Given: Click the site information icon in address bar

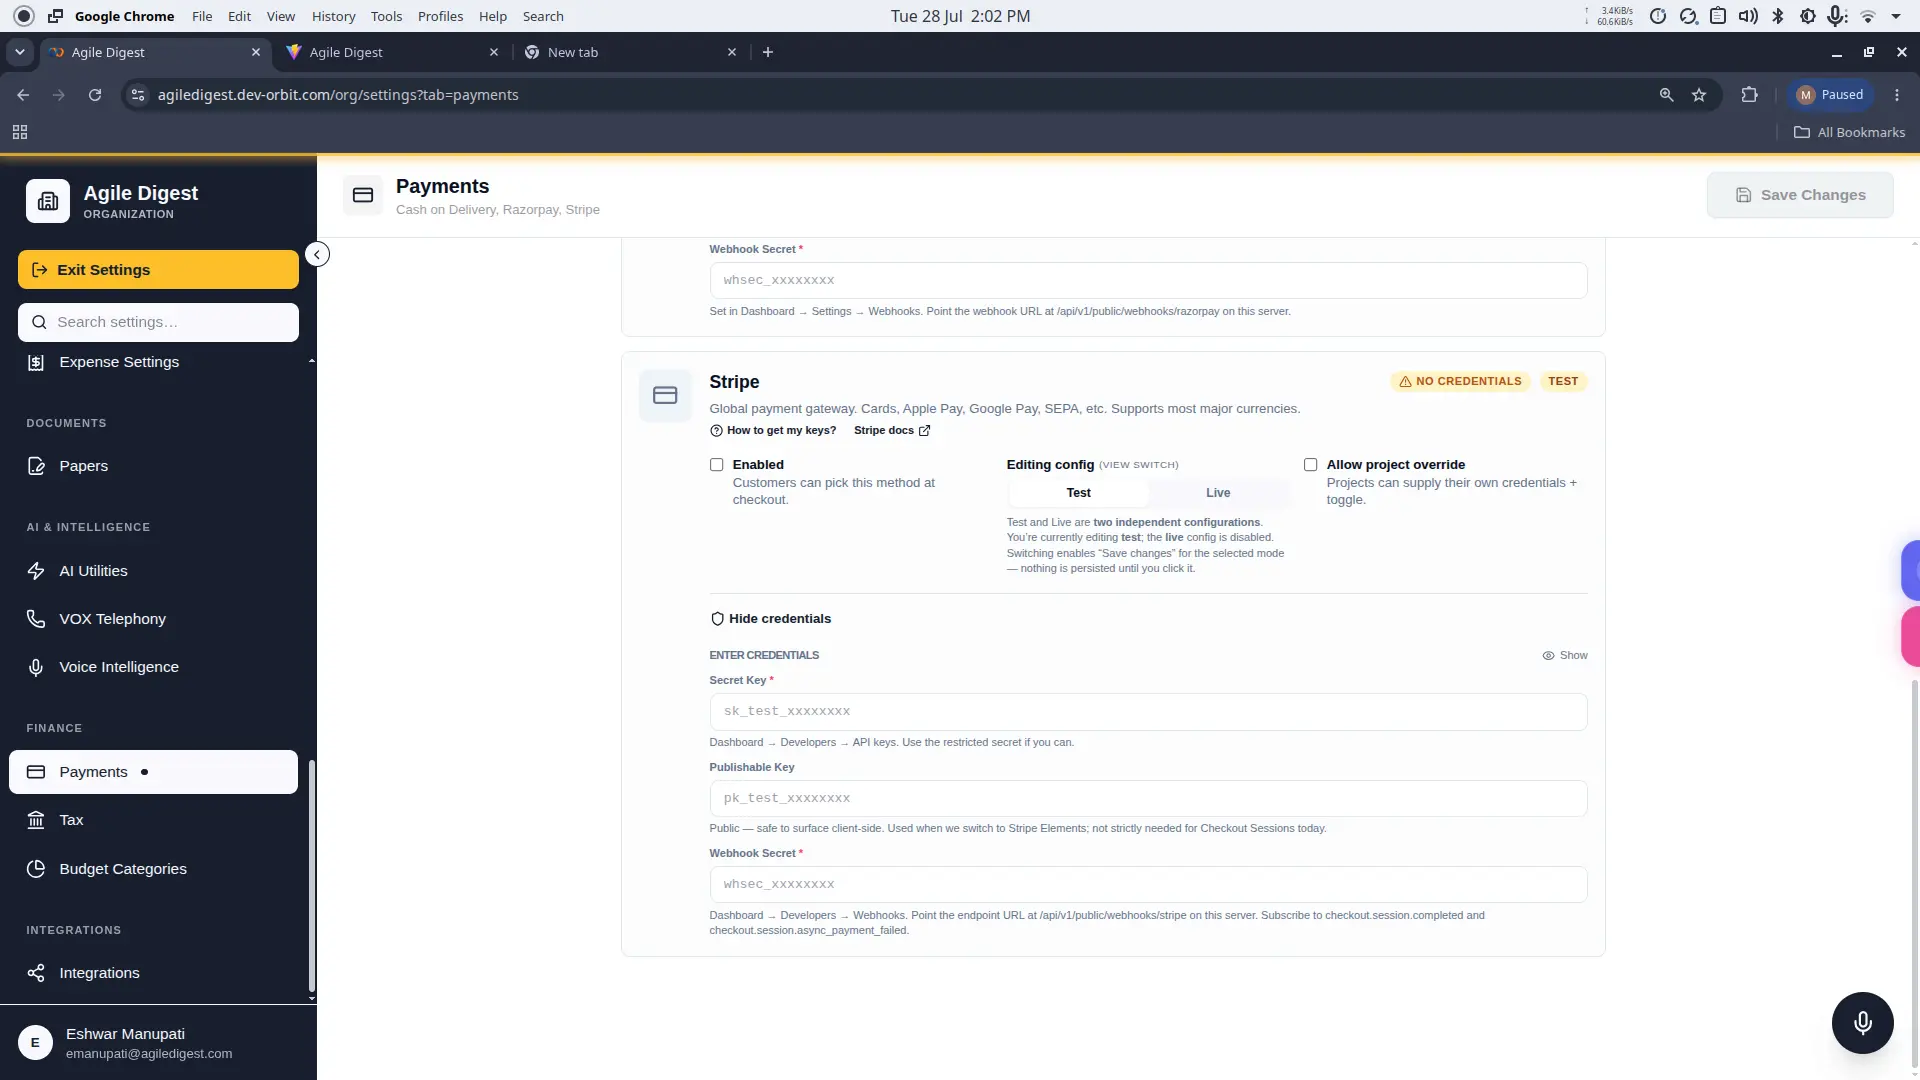Looking at the screenshot, I should tap(138, 95).
